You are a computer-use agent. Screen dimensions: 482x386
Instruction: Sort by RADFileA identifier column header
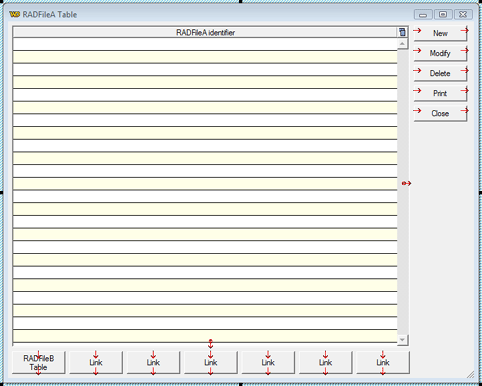pos(205,32)
